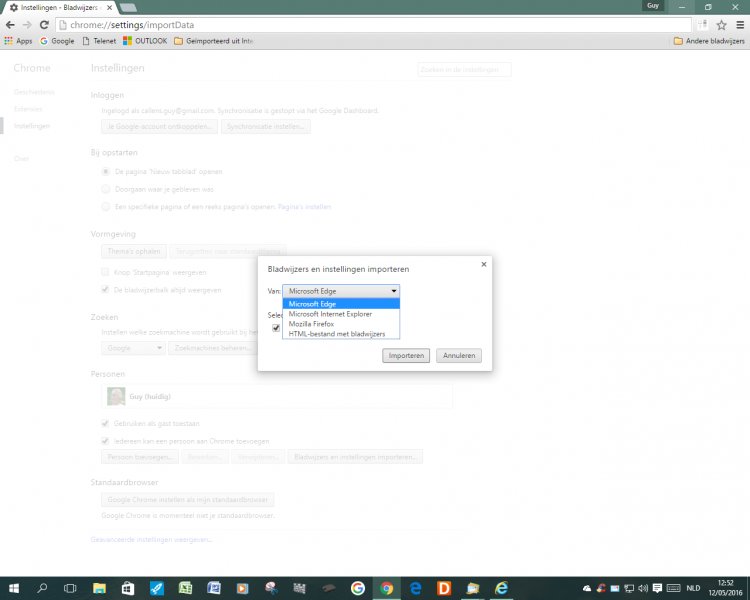Click the browser Back arrow
Viewport: 750px width, 600px height.
10,25
